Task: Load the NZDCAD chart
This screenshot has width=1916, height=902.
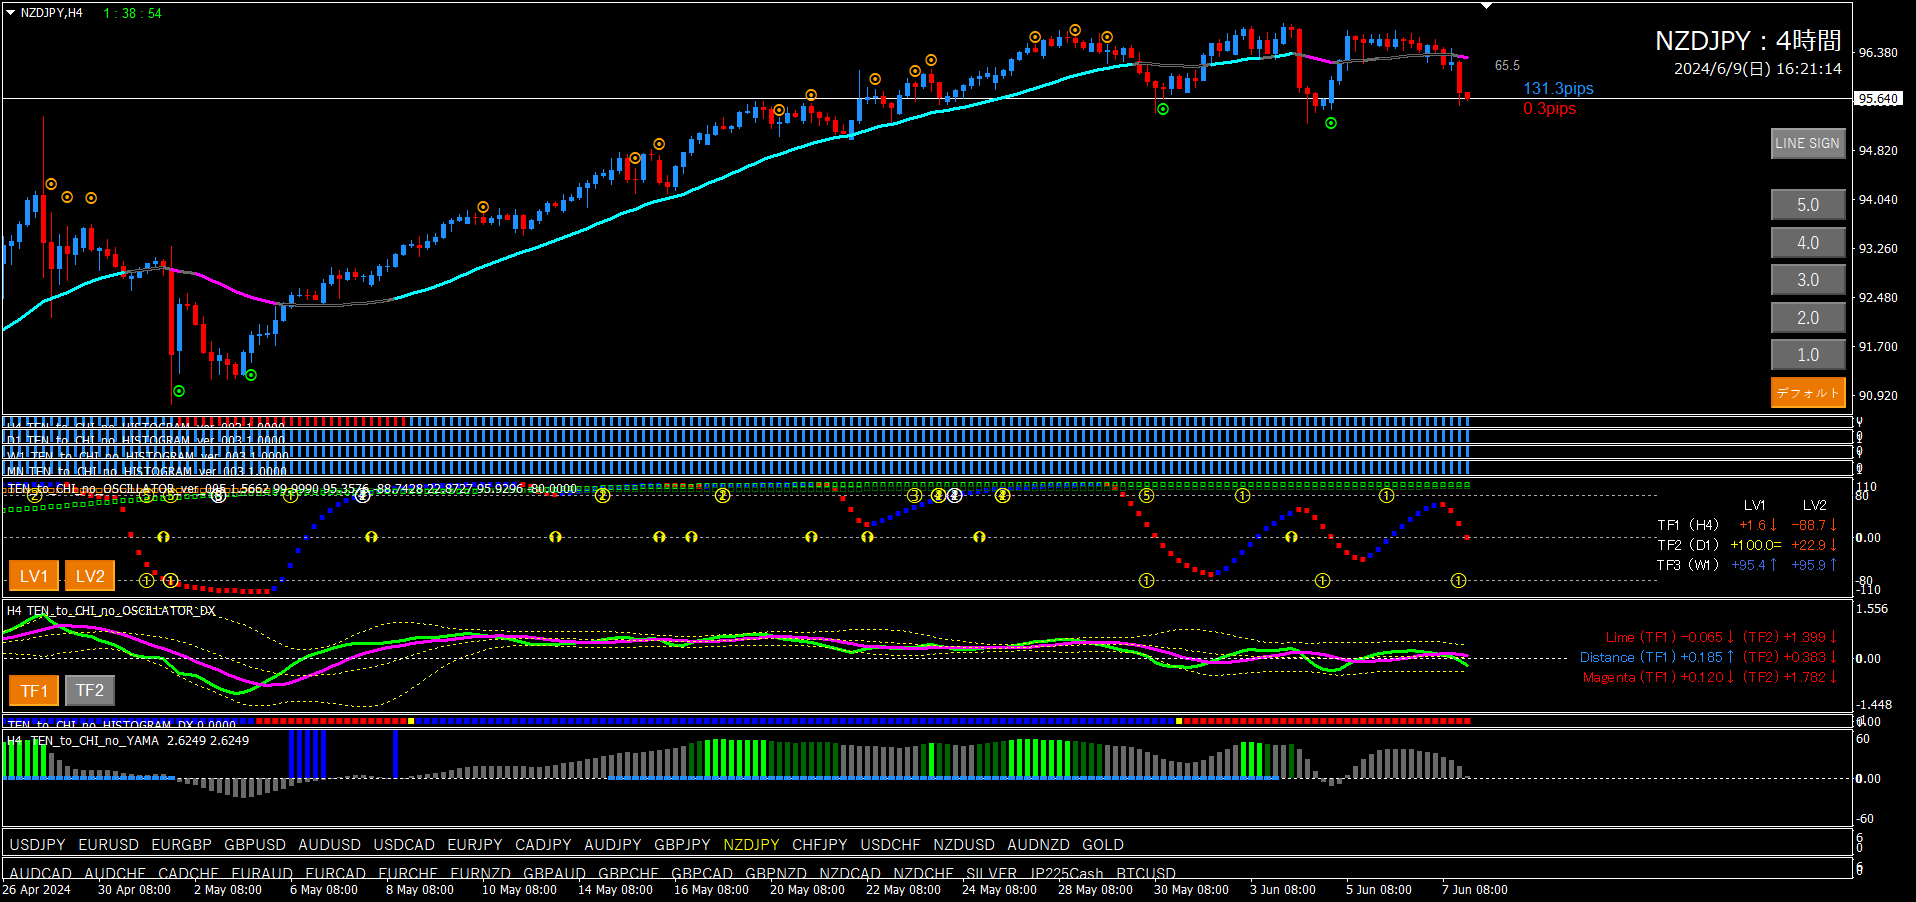Action: click(x=850, y=873)
